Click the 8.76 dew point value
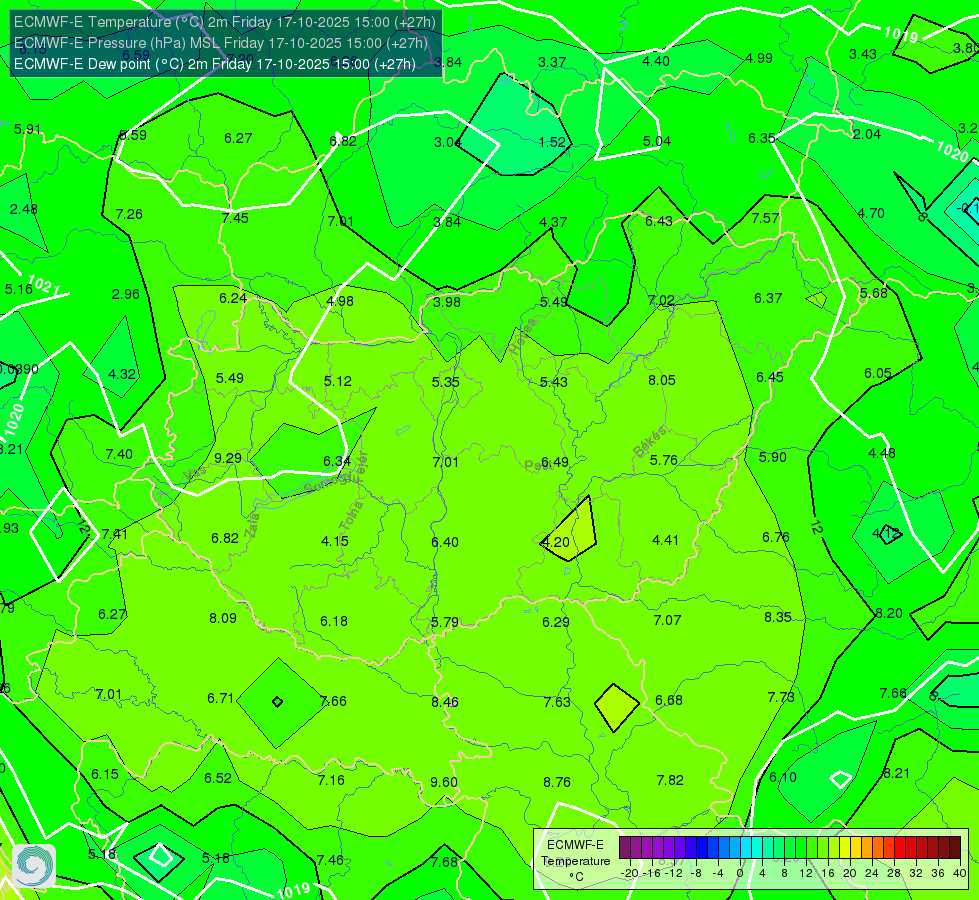 point(556,782)
